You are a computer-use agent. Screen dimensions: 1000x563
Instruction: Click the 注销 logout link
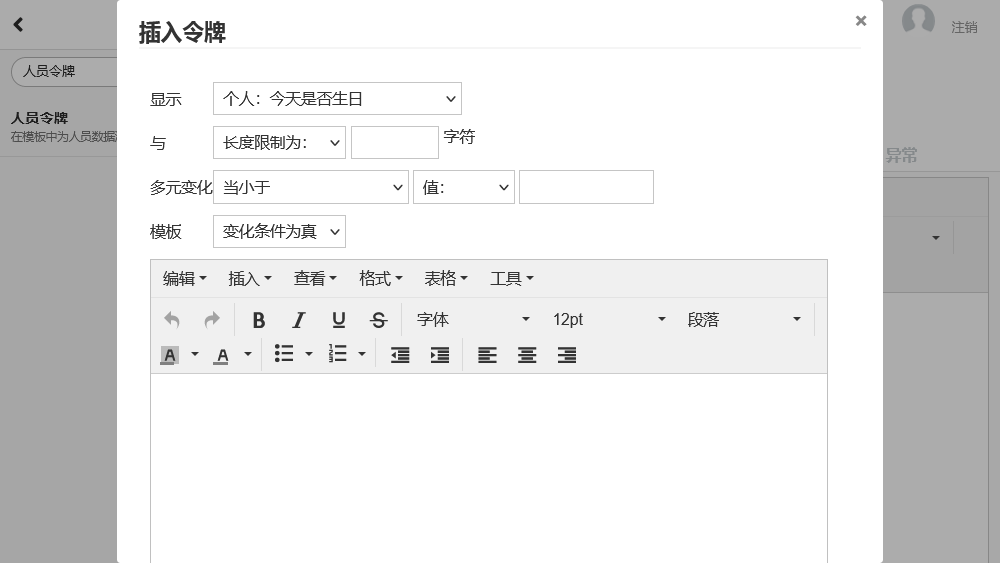[x=964, y=27]
